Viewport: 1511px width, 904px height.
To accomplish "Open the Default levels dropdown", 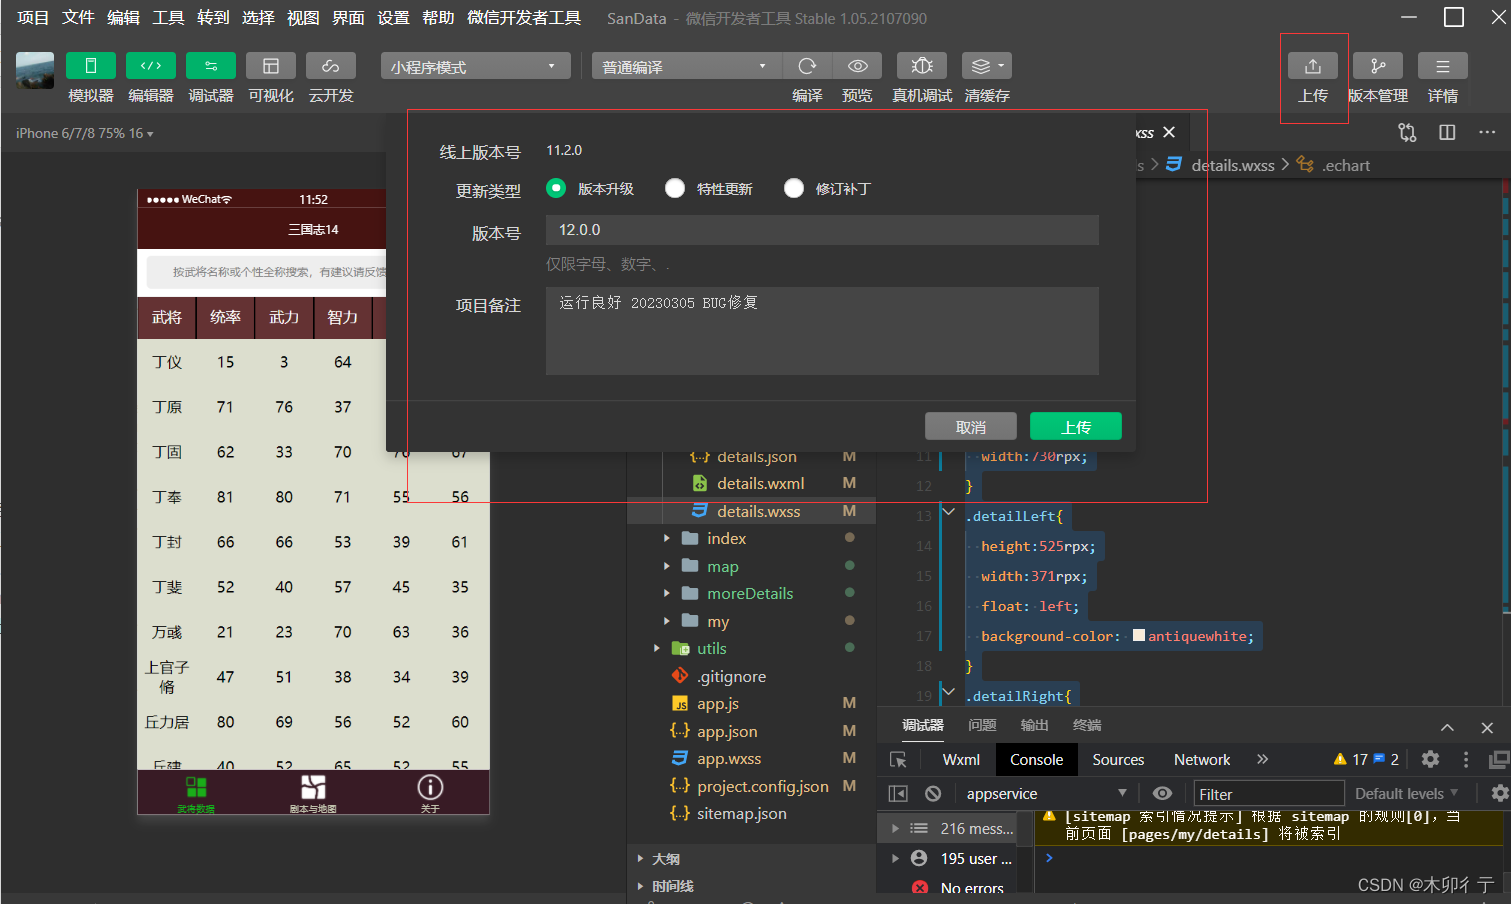I will click(x=1406, y=794).
